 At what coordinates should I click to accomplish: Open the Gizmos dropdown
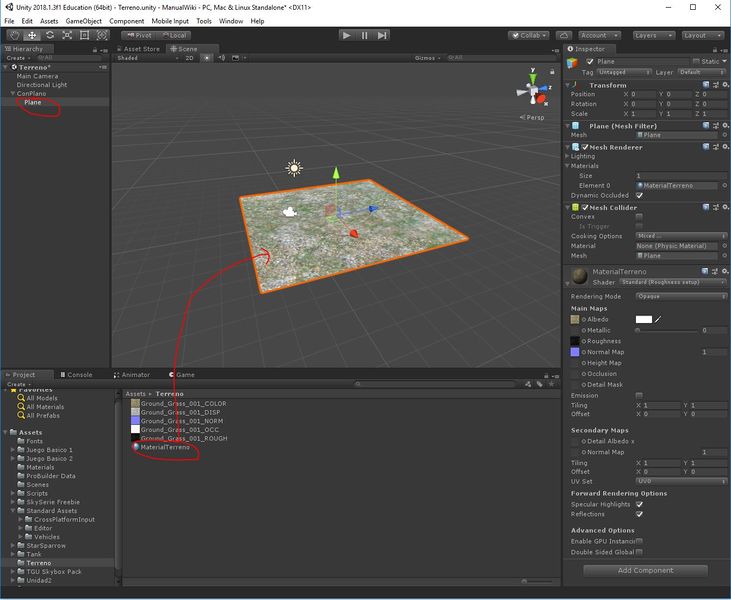click(428, 58)
